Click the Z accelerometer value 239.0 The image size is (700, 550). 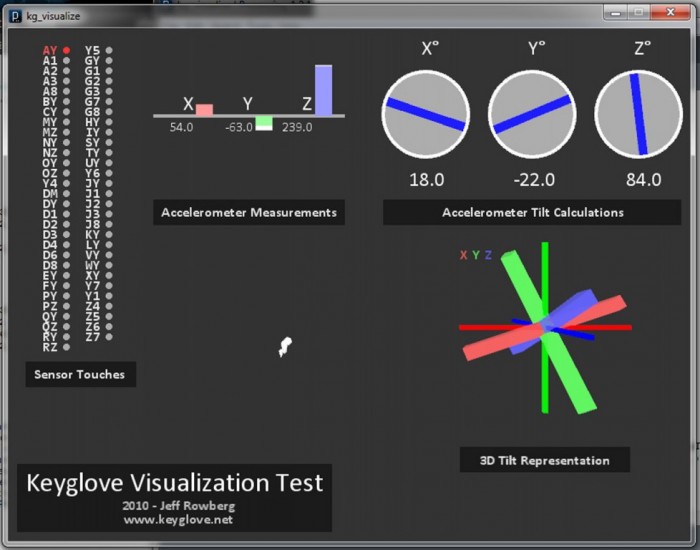(297, 128)
